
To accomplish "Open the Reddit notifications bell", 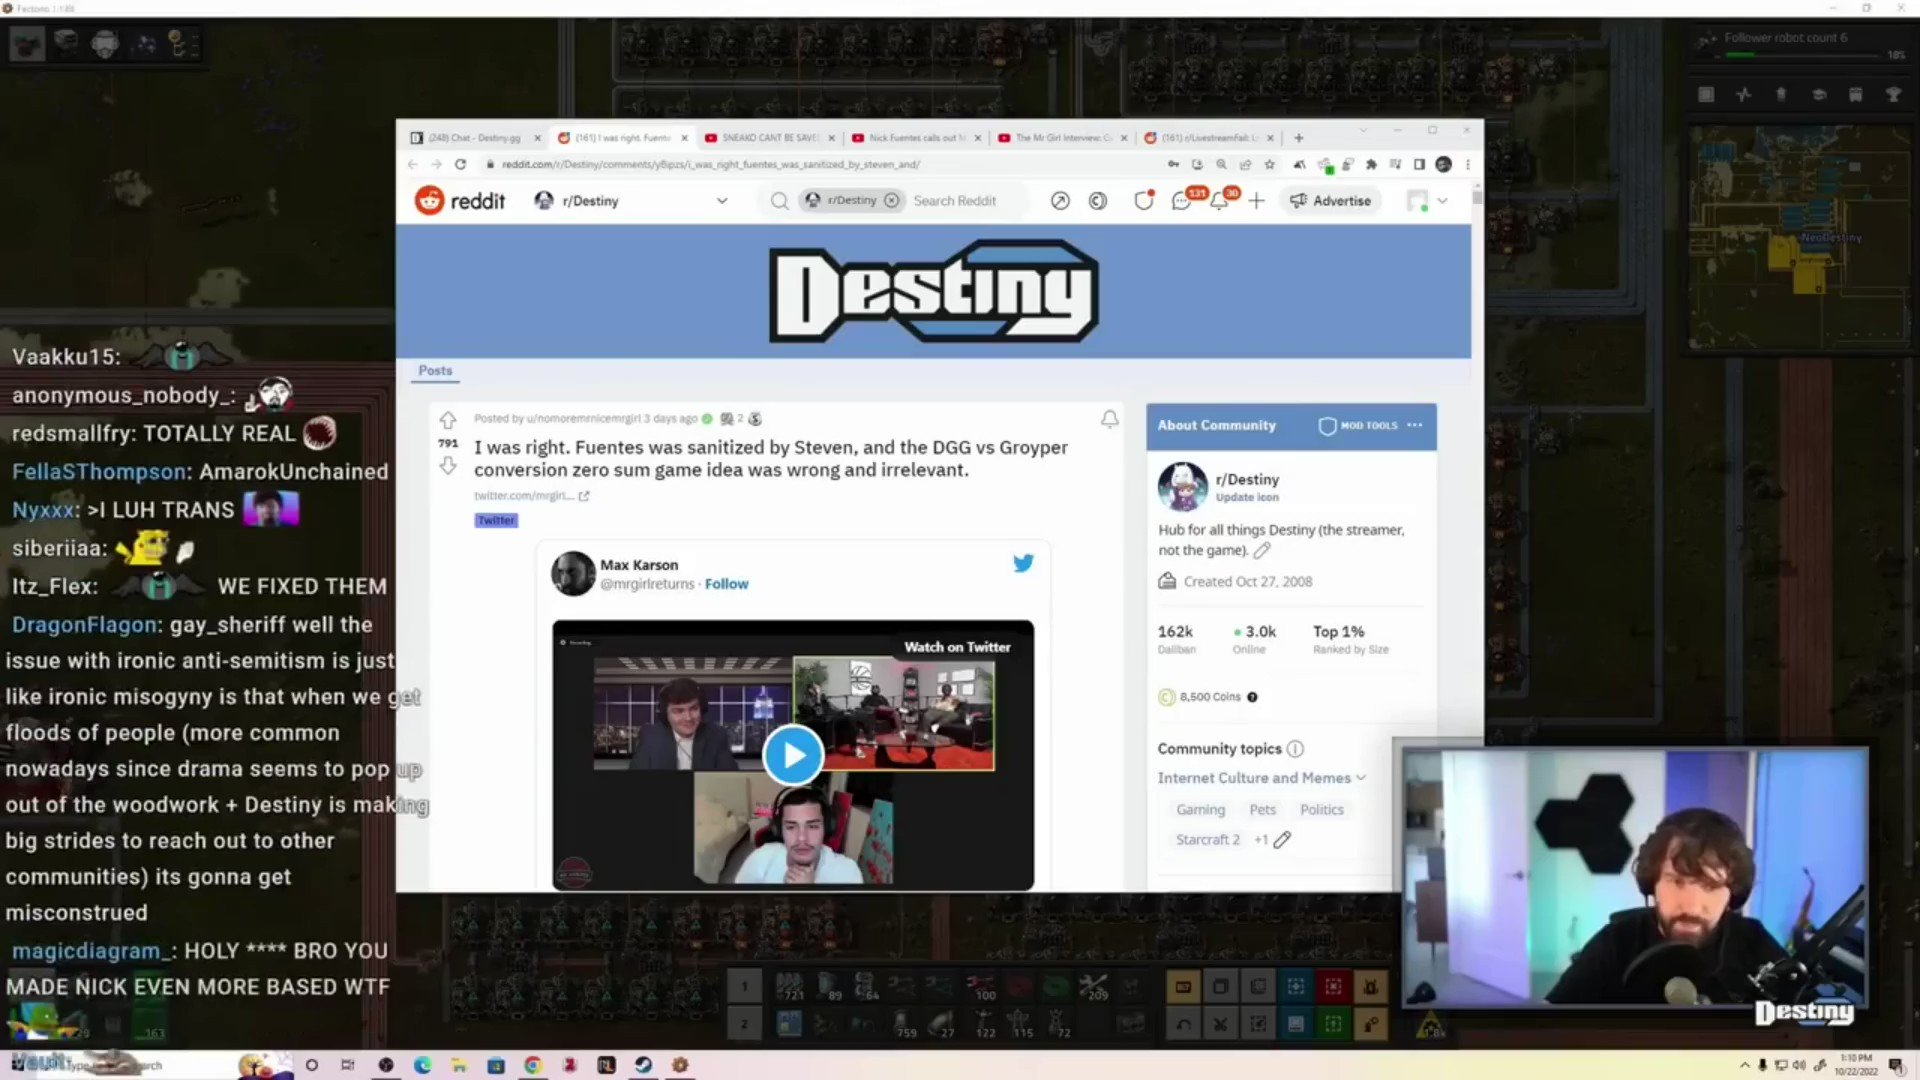I will pyautogui.click(x=1219, y=201).
